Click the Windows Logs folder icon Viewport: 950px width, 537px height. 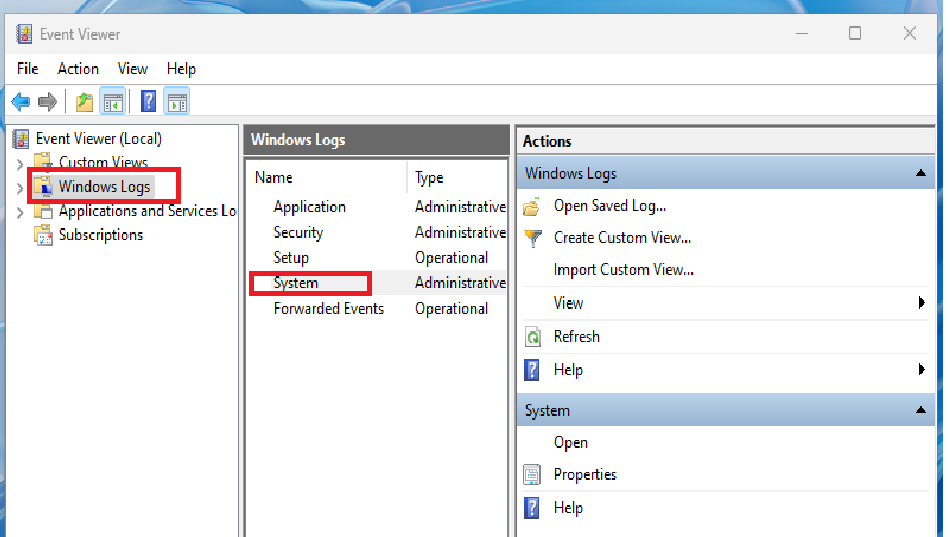[43, 186]
